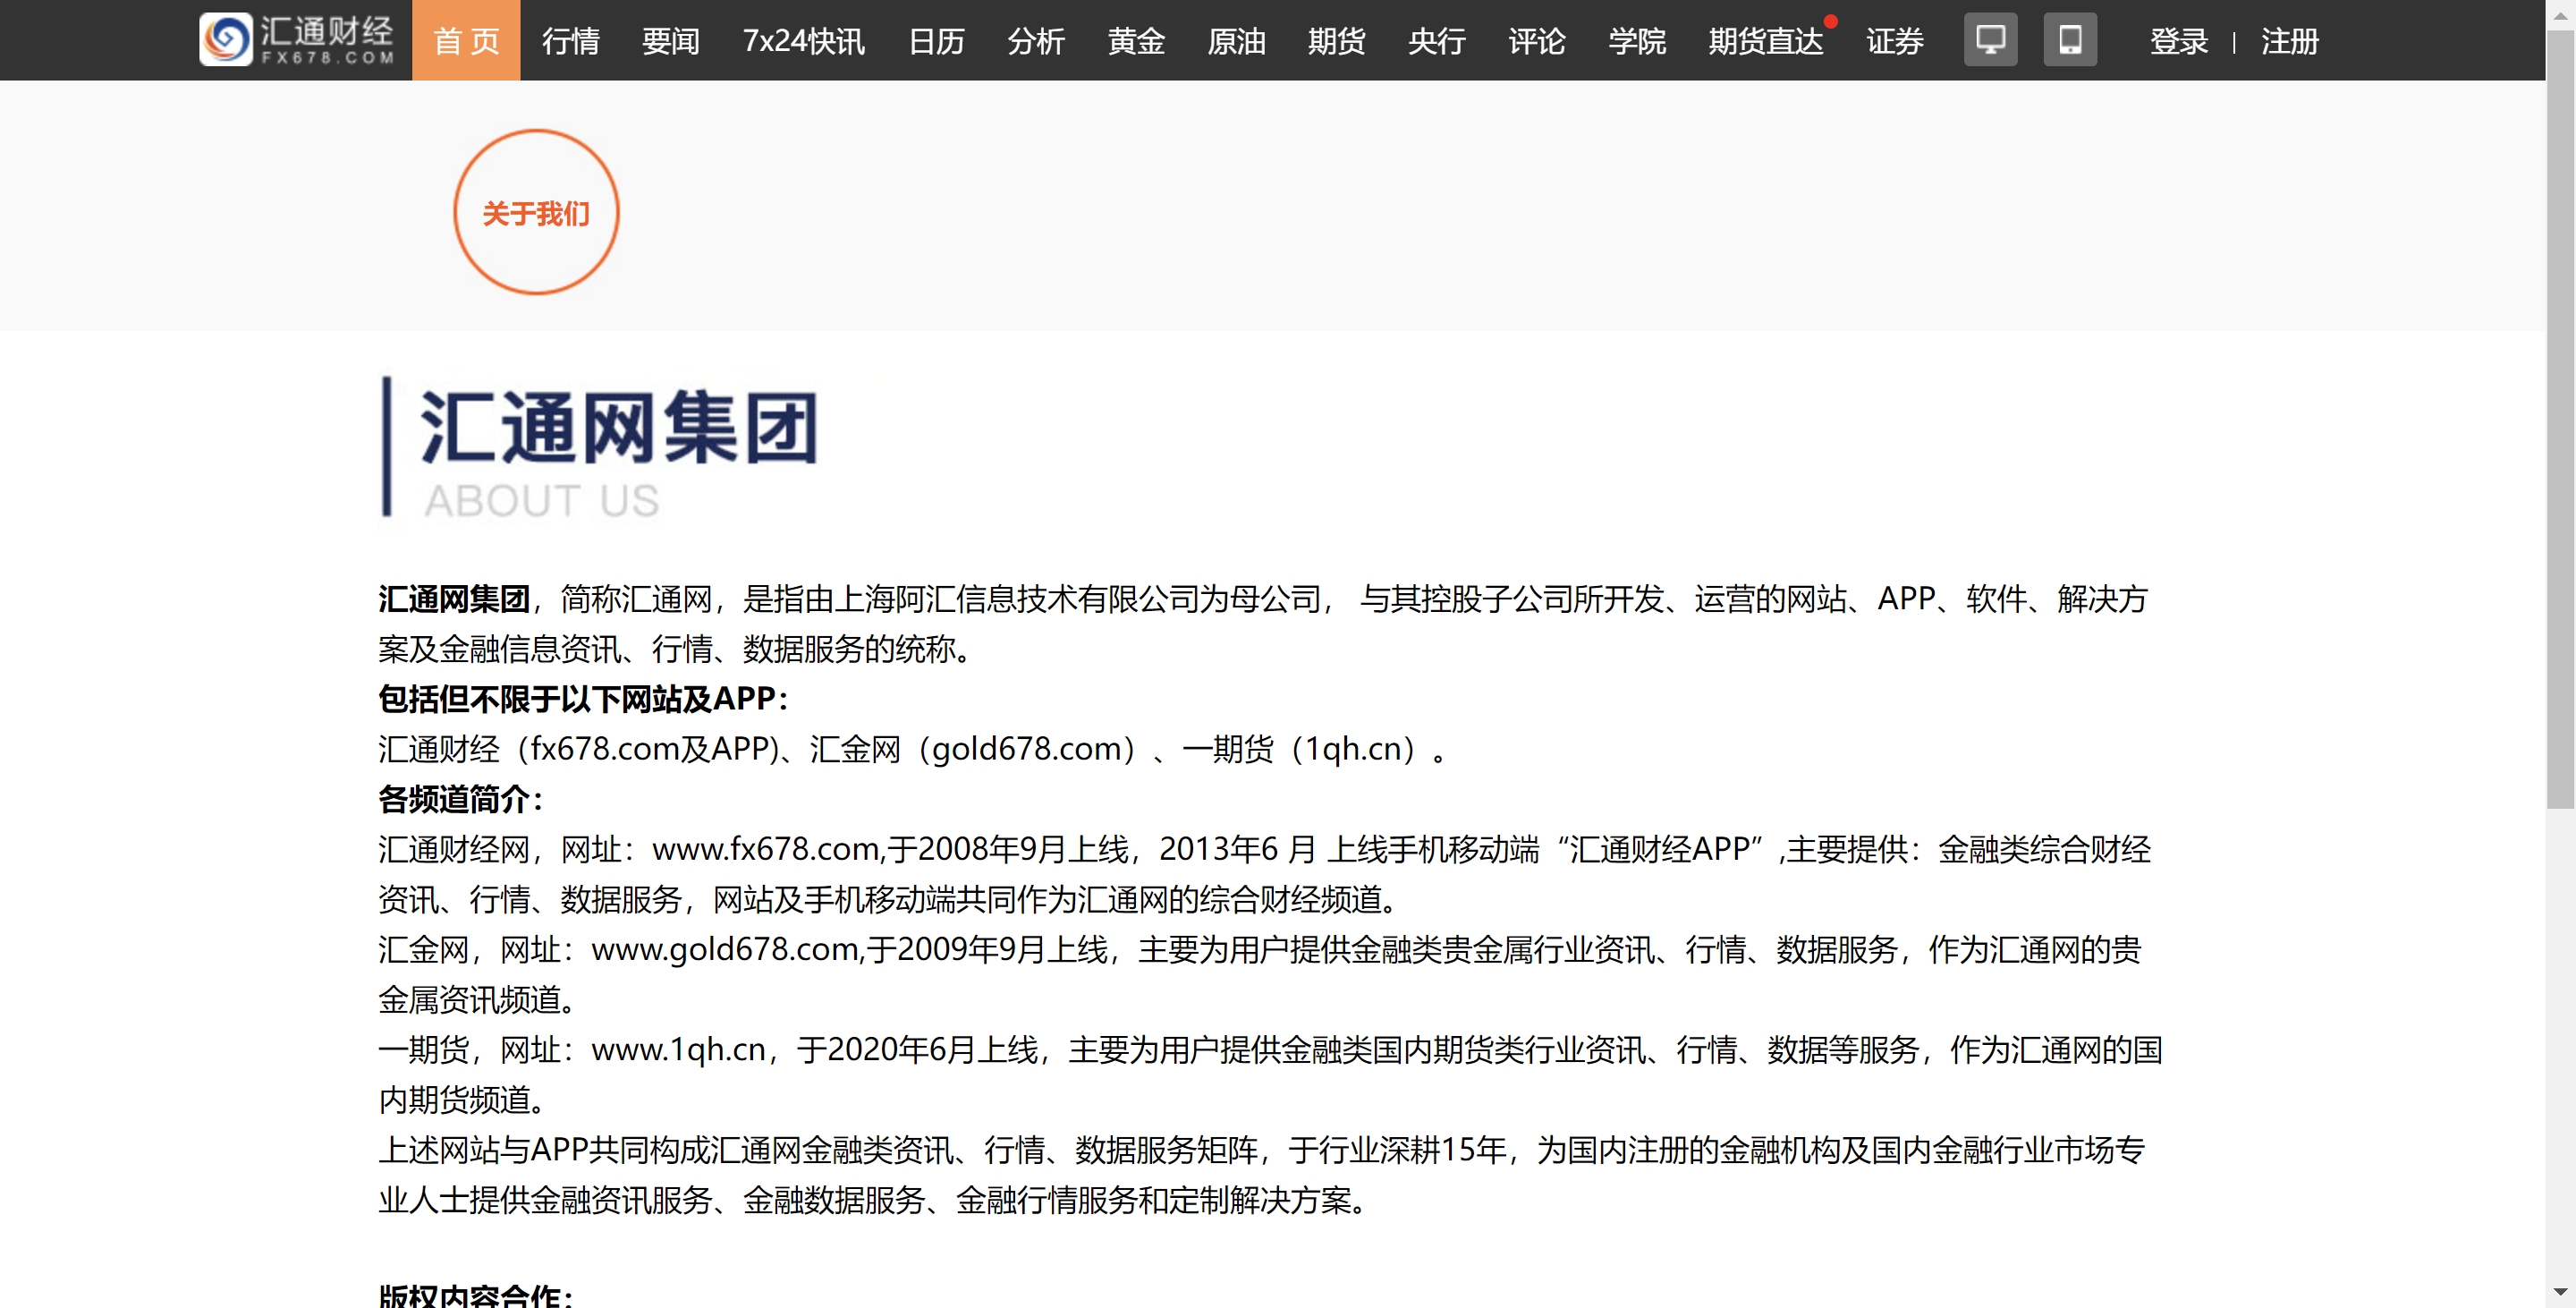This screenshot has width=2576, height=1308.
Task: Open the 期货 futures section
Action: click(x=1337, y=40)
